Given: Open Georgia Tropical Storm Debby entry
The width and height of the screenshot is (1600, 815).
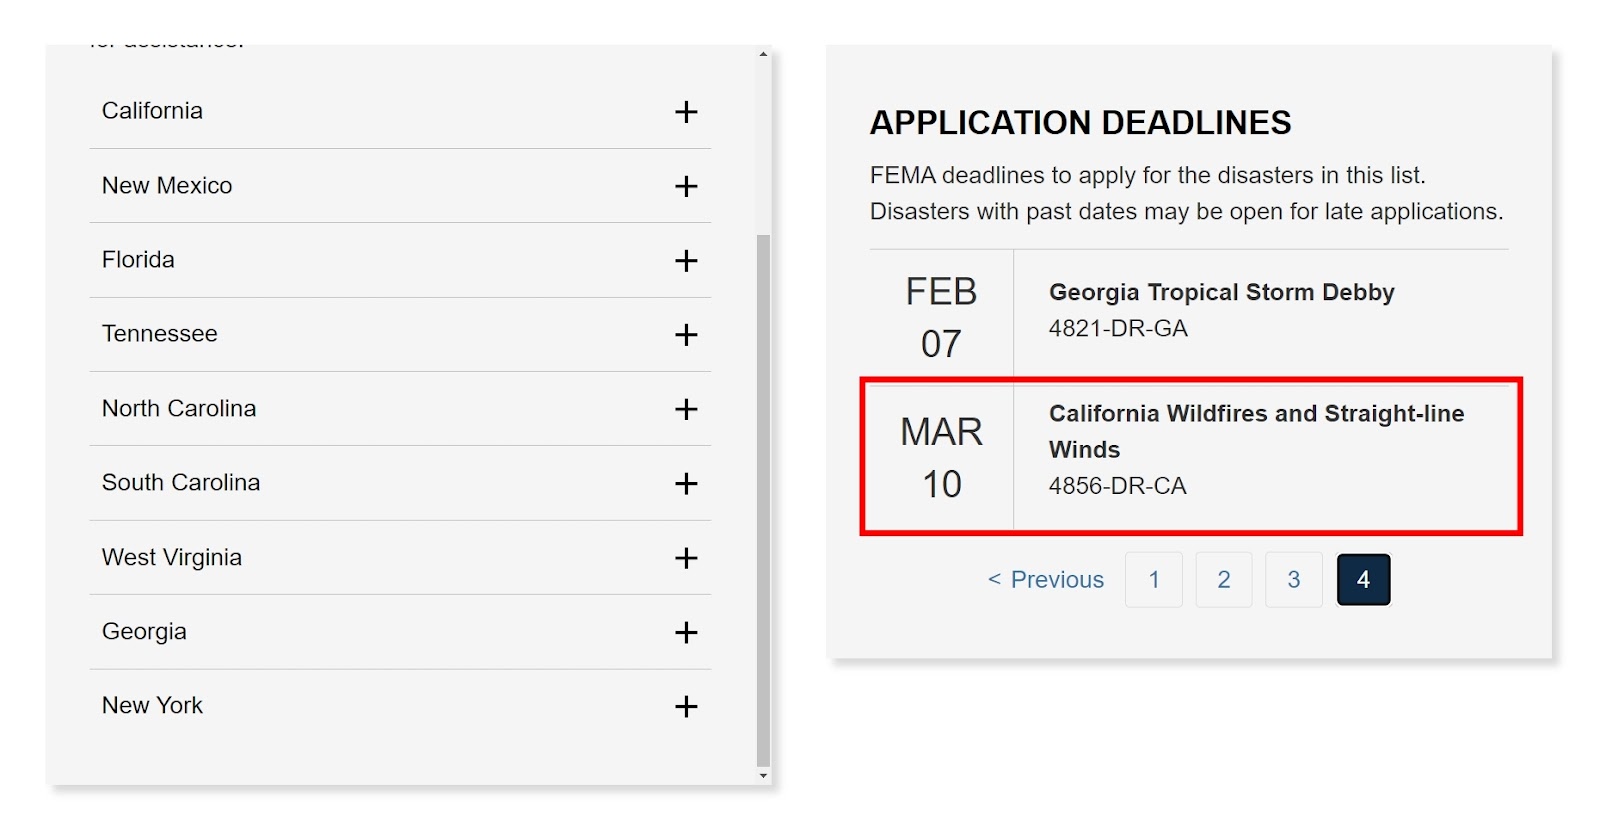Looking at the screenshot, I should [x=1221, y=293].
